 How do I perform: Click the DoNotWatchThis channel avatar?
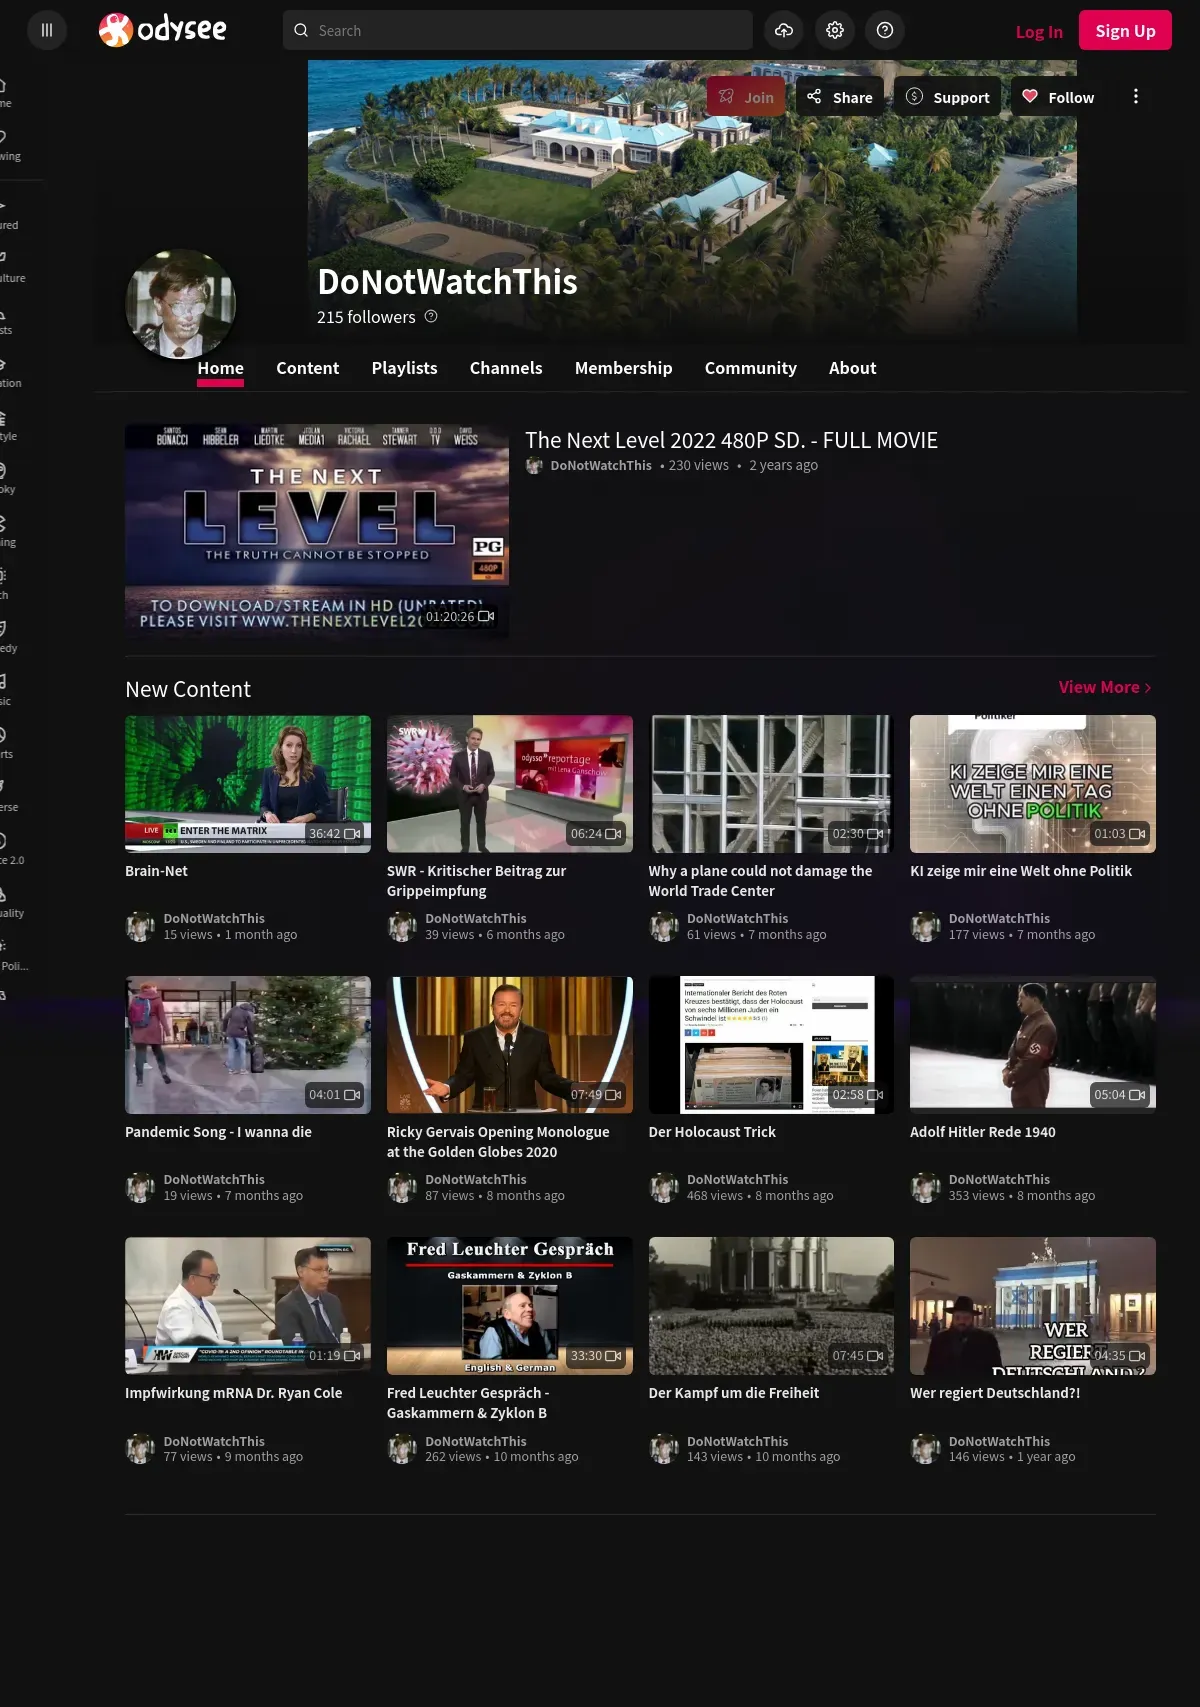click(x=180, y=304)
